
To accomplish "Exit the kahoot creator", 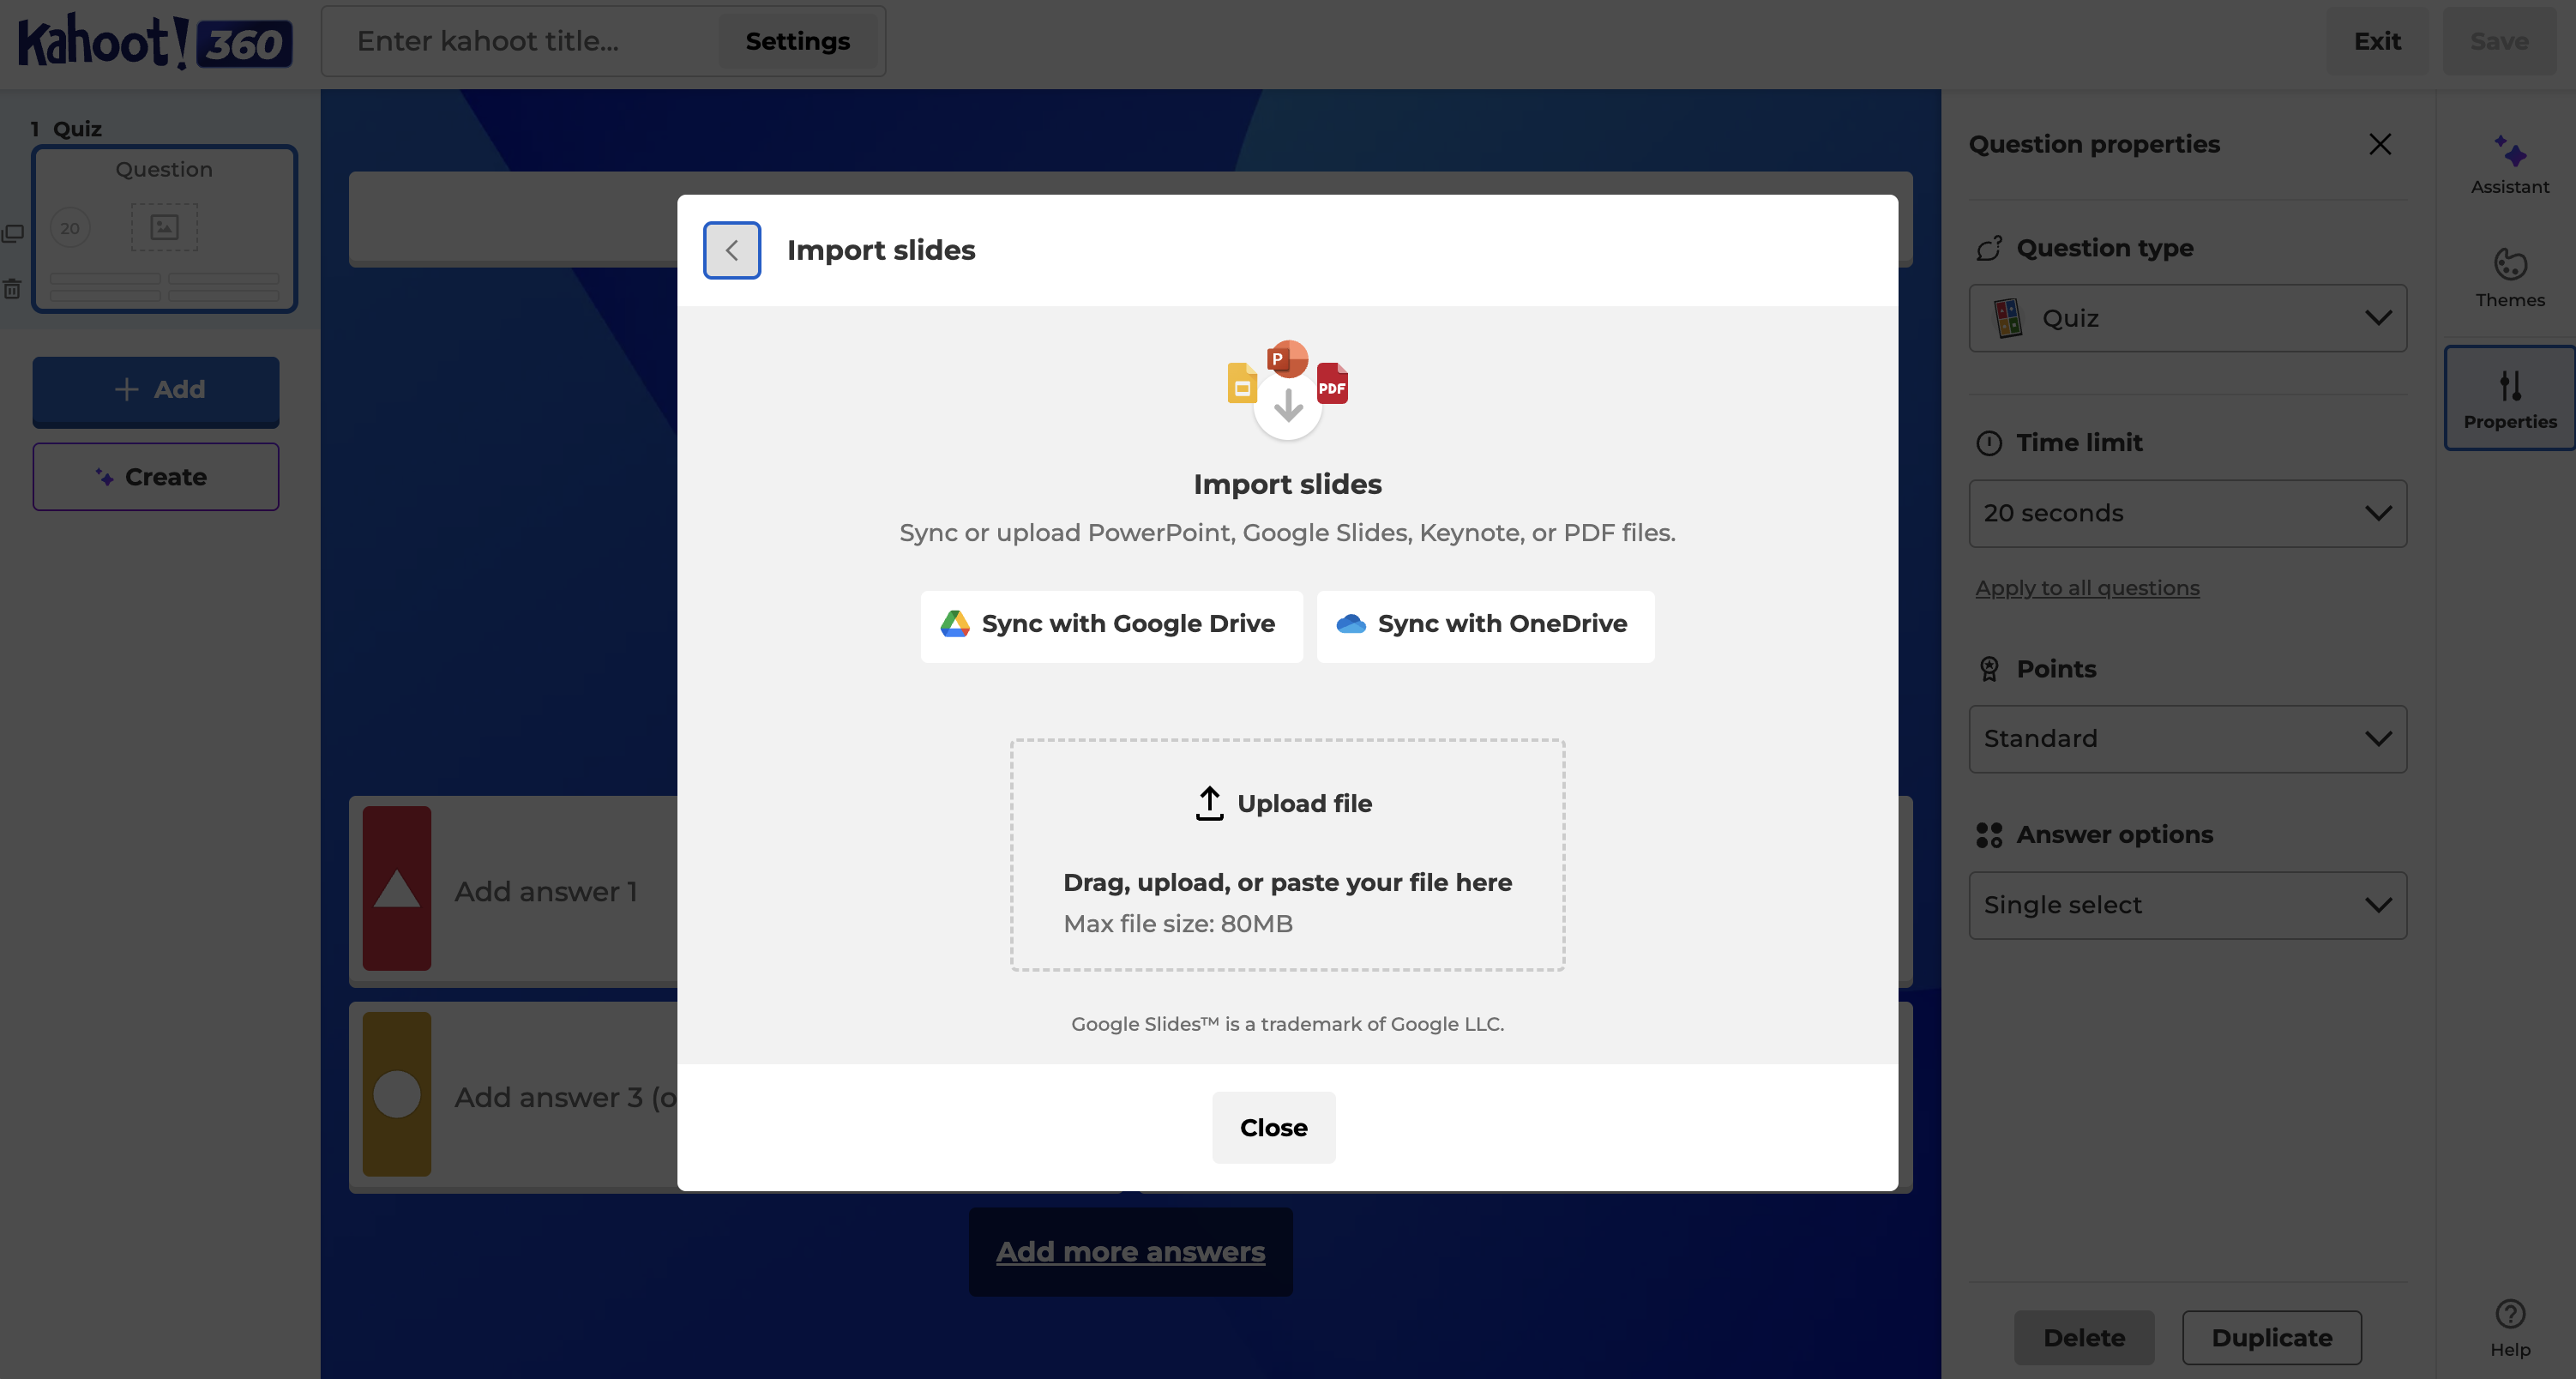I will tap(2377, 41).
